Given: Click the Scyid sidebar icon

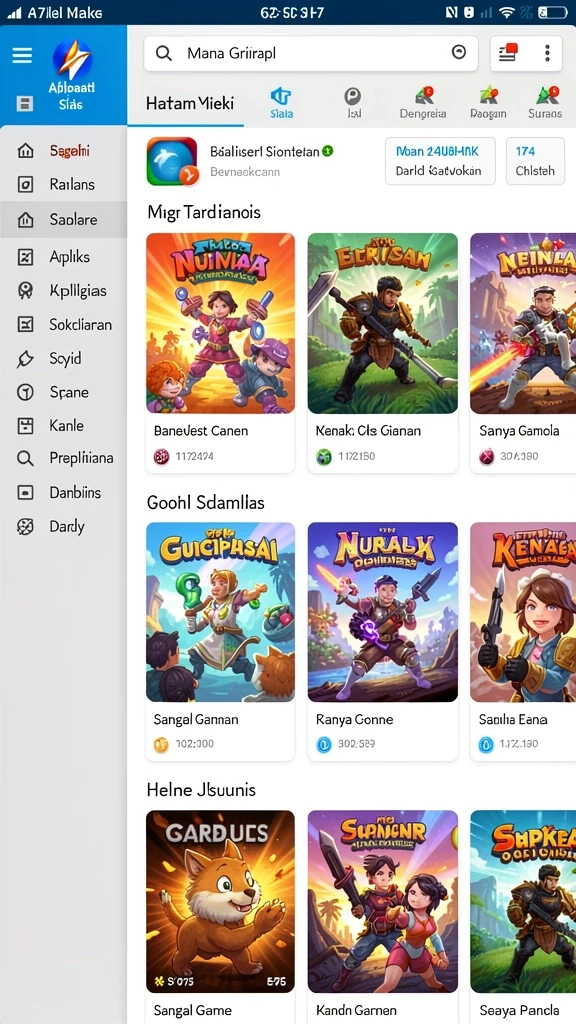Looking at the screenshot, I should (25, 359).
